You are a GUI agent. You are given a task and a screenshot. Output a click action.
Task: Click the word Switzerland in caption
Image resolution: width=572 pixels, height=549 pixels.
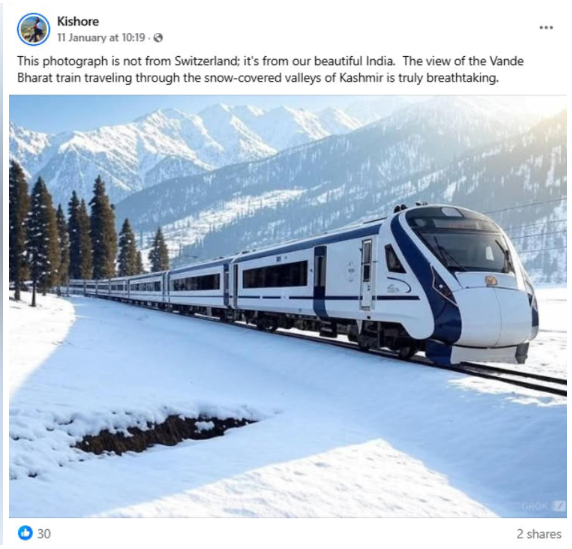[x=206, y=61]
